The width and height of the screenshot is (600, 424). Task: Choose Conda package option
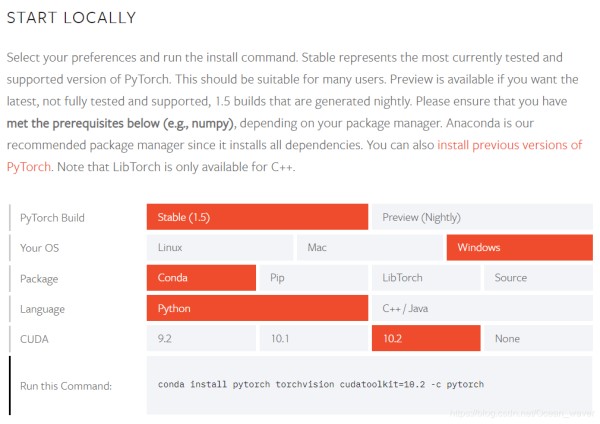click(201, 277)
